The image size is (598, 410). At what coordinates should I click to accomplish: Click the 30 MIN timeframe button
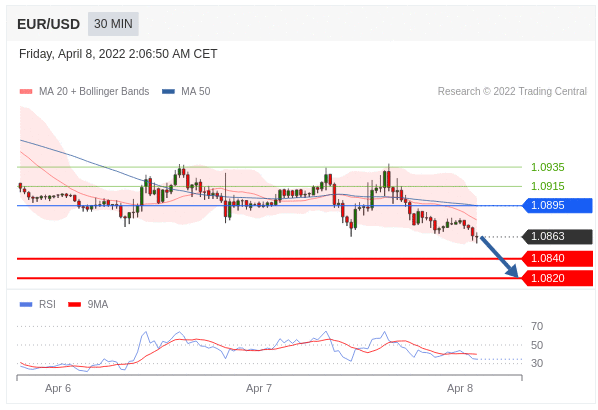(113, 24)
